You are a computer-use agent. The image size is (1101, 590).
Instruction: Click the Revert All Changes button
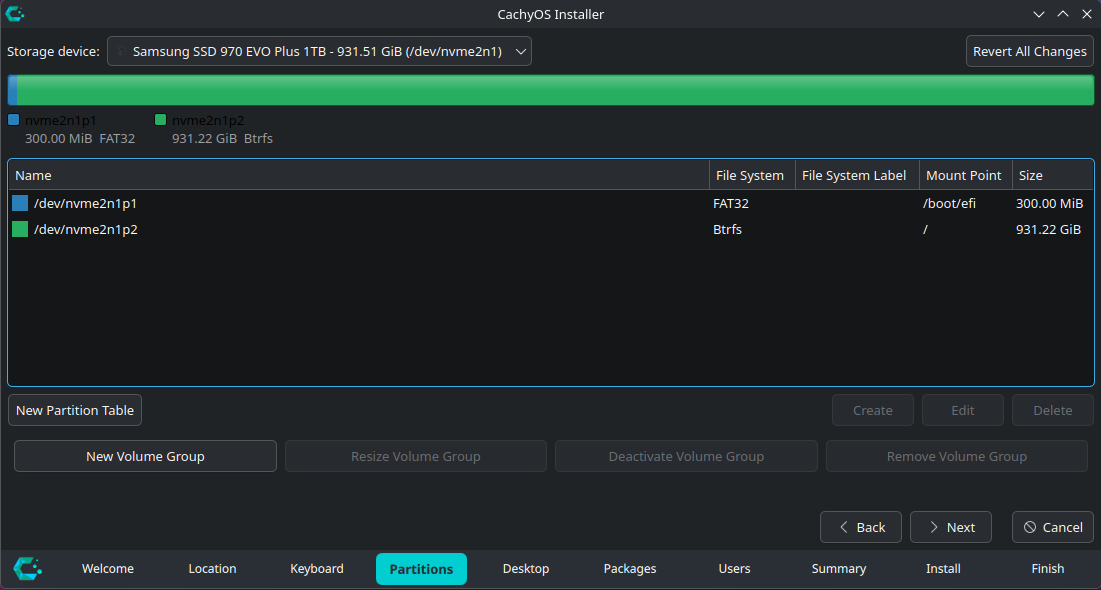1029,51
